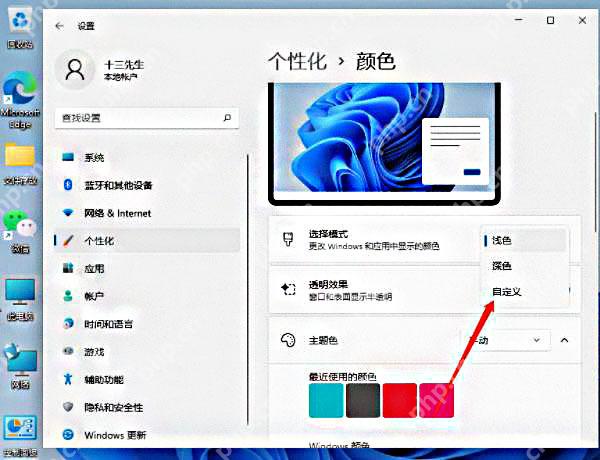Open the 此电脑 desktop icon
This screenshot has height=460, width=600.
tap(20, 300)
